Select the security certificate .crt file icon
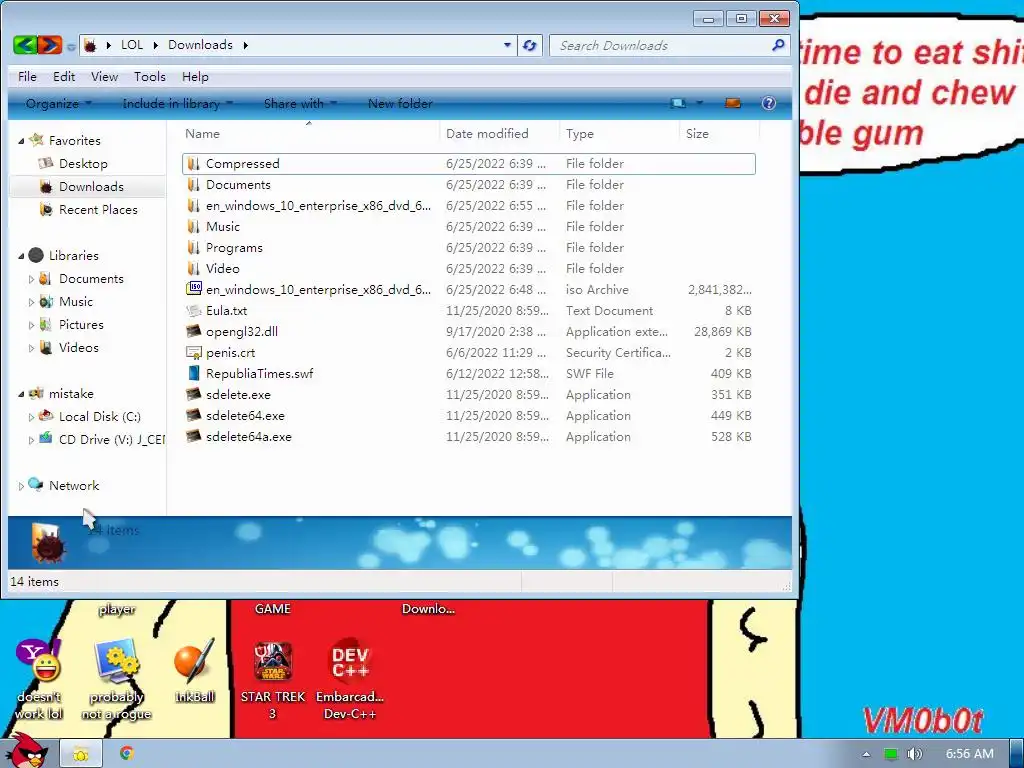The height and width of the screenshot is (768, 1024). (193, 352)
